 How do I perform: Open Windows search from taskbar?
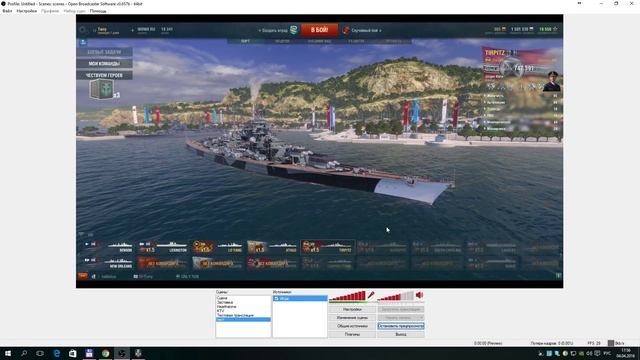24,353
